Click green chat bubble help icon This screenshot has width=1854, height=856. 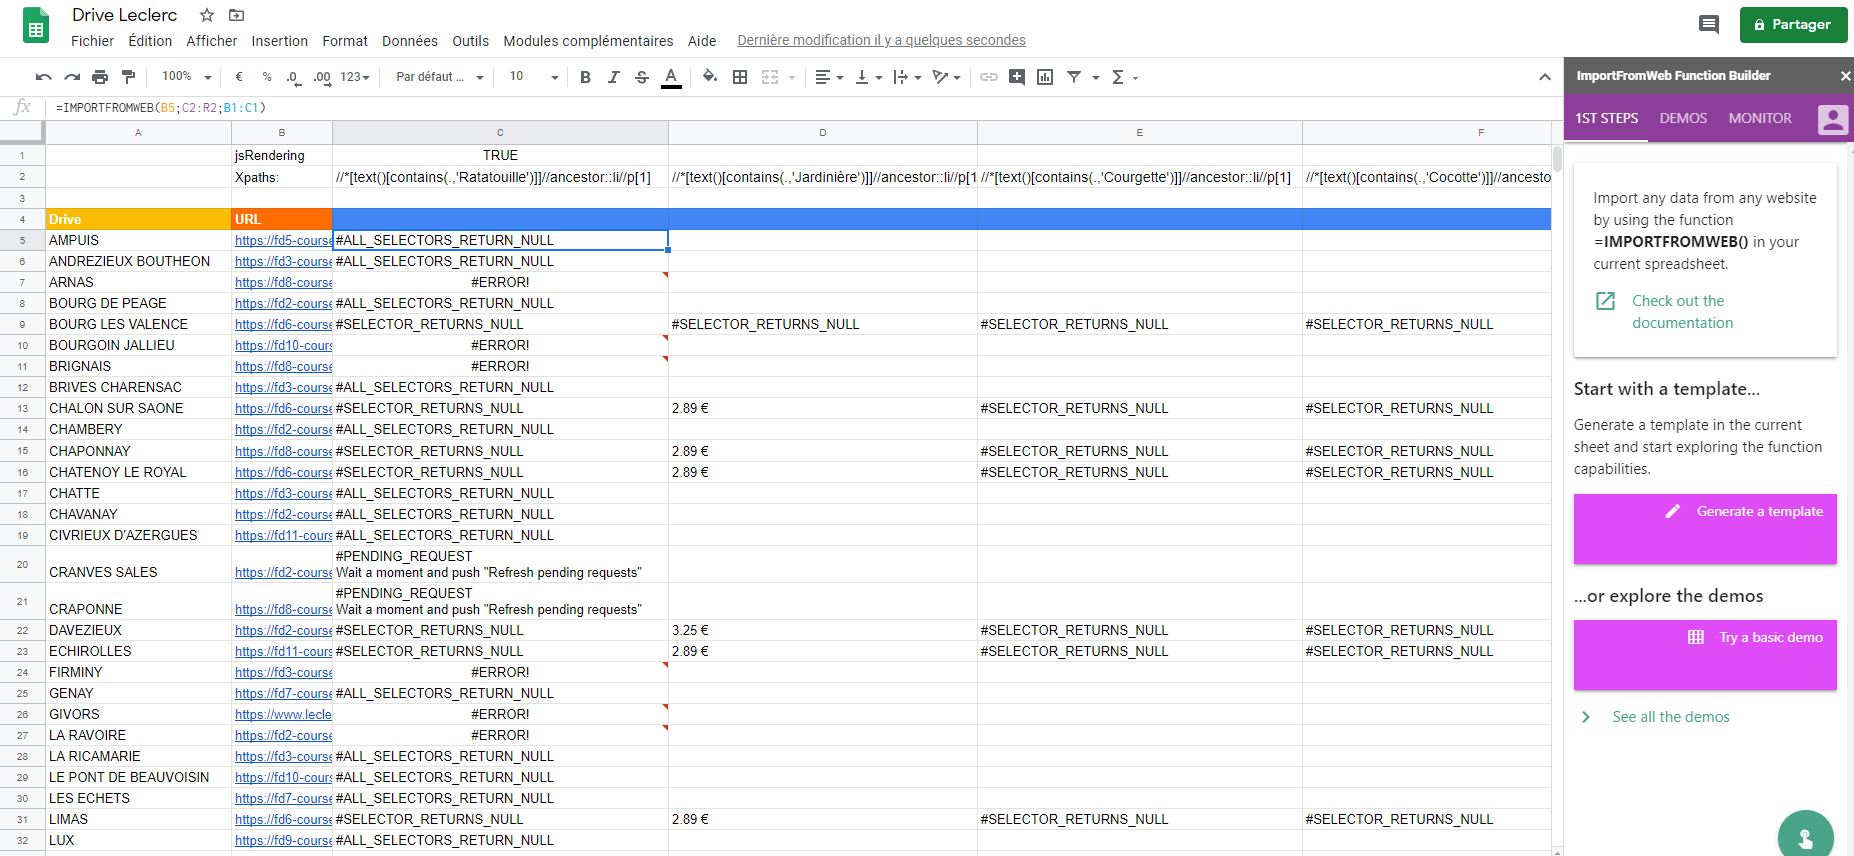click(1805, 836)
